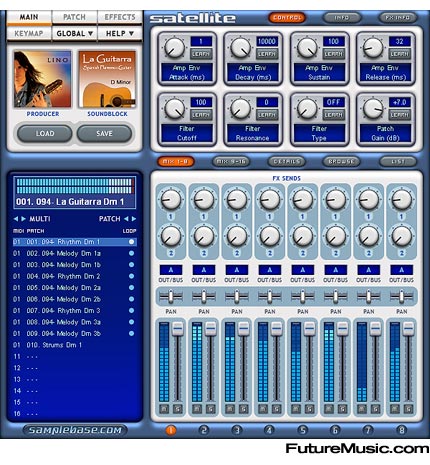The height and width of the screenshot is (465, 430).
Task: Select channel 1 button at bottom
Action: pyautogui.click(x=170, y=430)
